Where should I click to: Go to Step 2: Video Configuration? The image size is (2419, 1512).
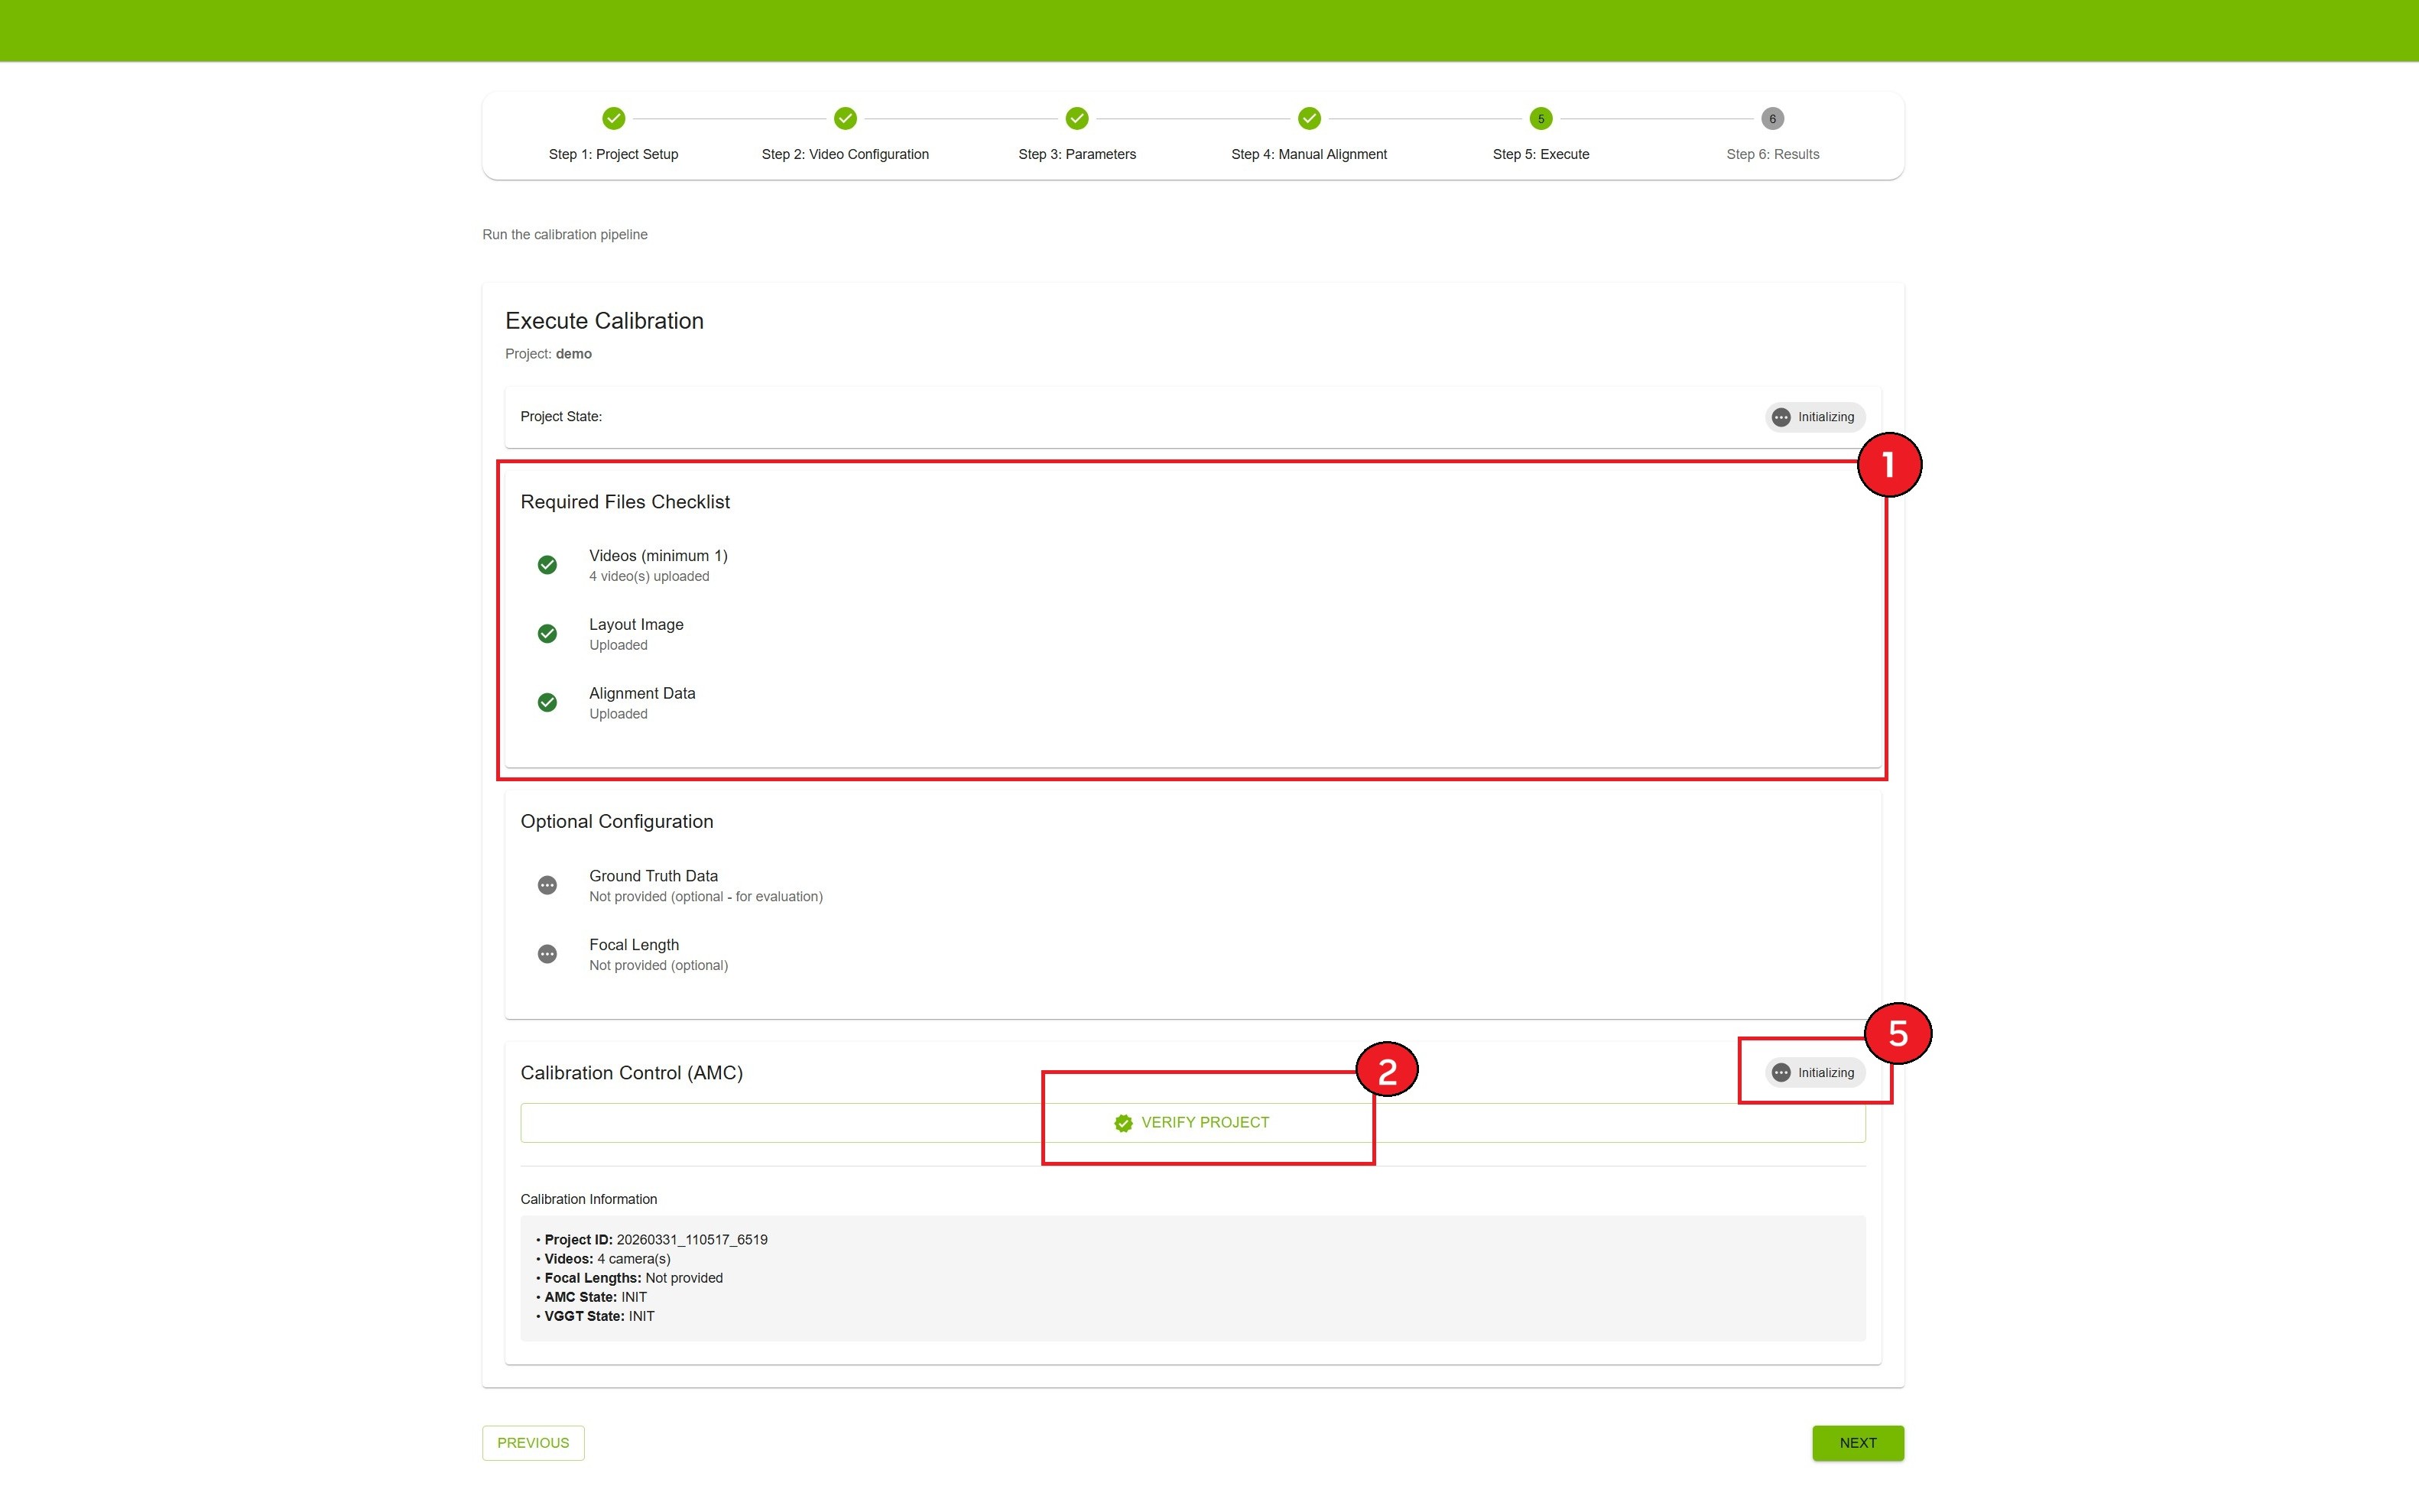[845, 154]
